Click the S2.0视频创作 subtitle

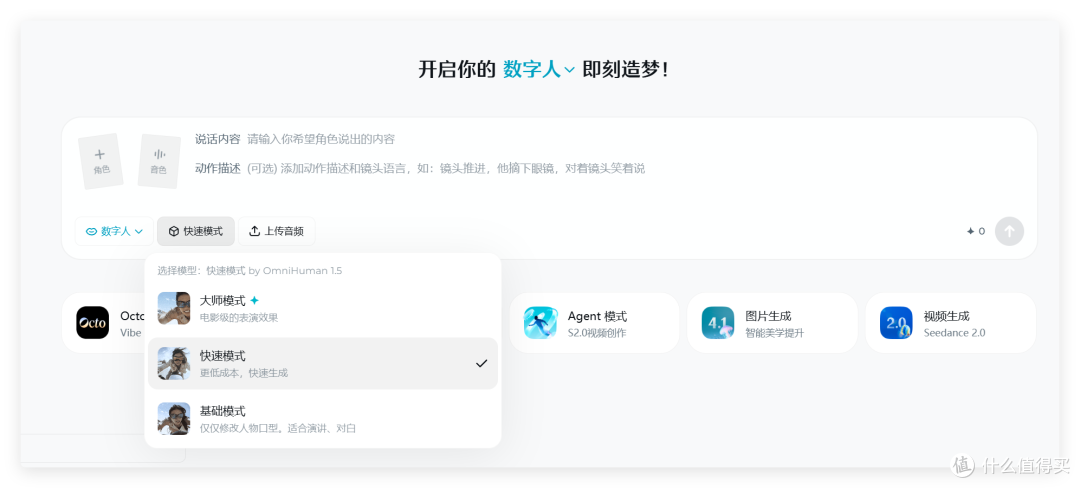click(596, 333)
